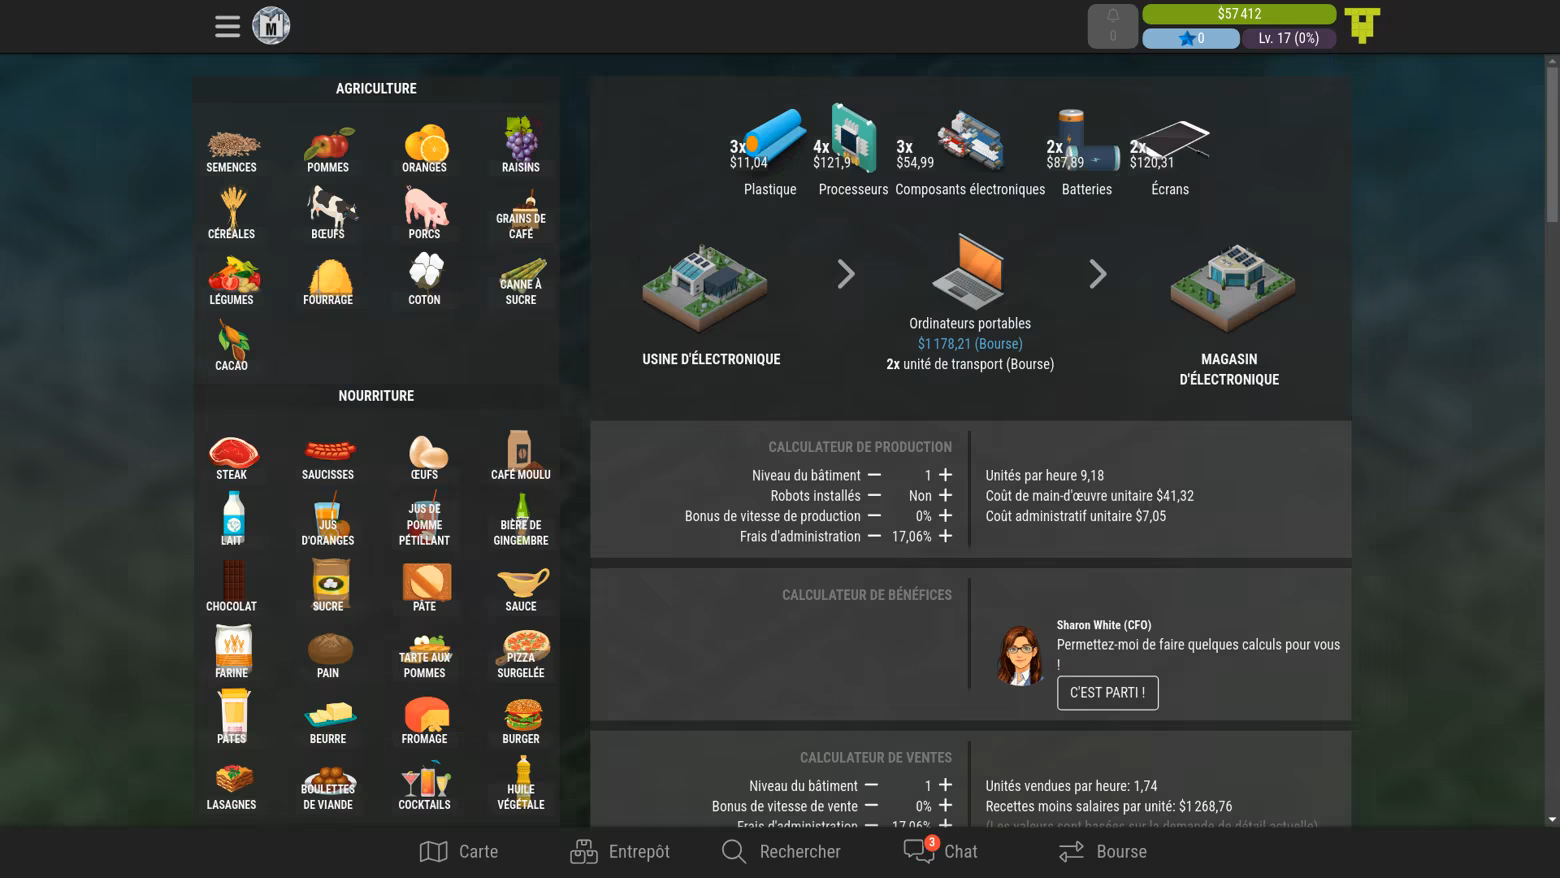
Task: Switch to the Bourse tab
Action: point(1103,851)
